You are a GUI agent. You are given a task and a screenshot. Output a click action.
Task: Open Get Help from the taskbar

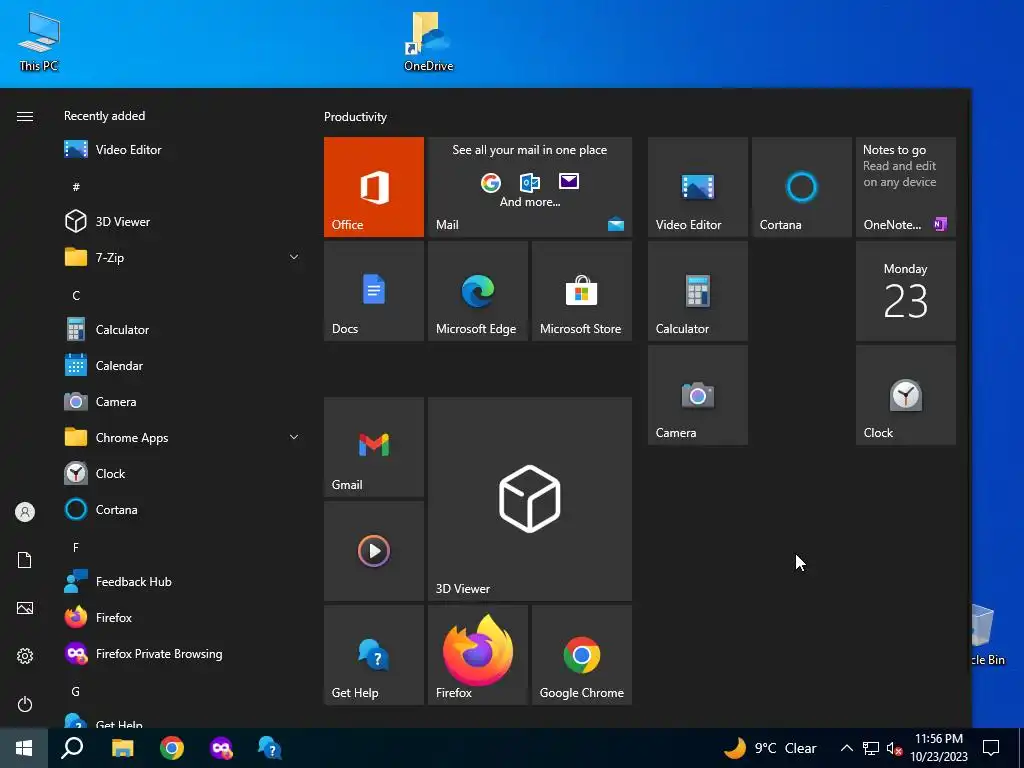coord(270,748)
